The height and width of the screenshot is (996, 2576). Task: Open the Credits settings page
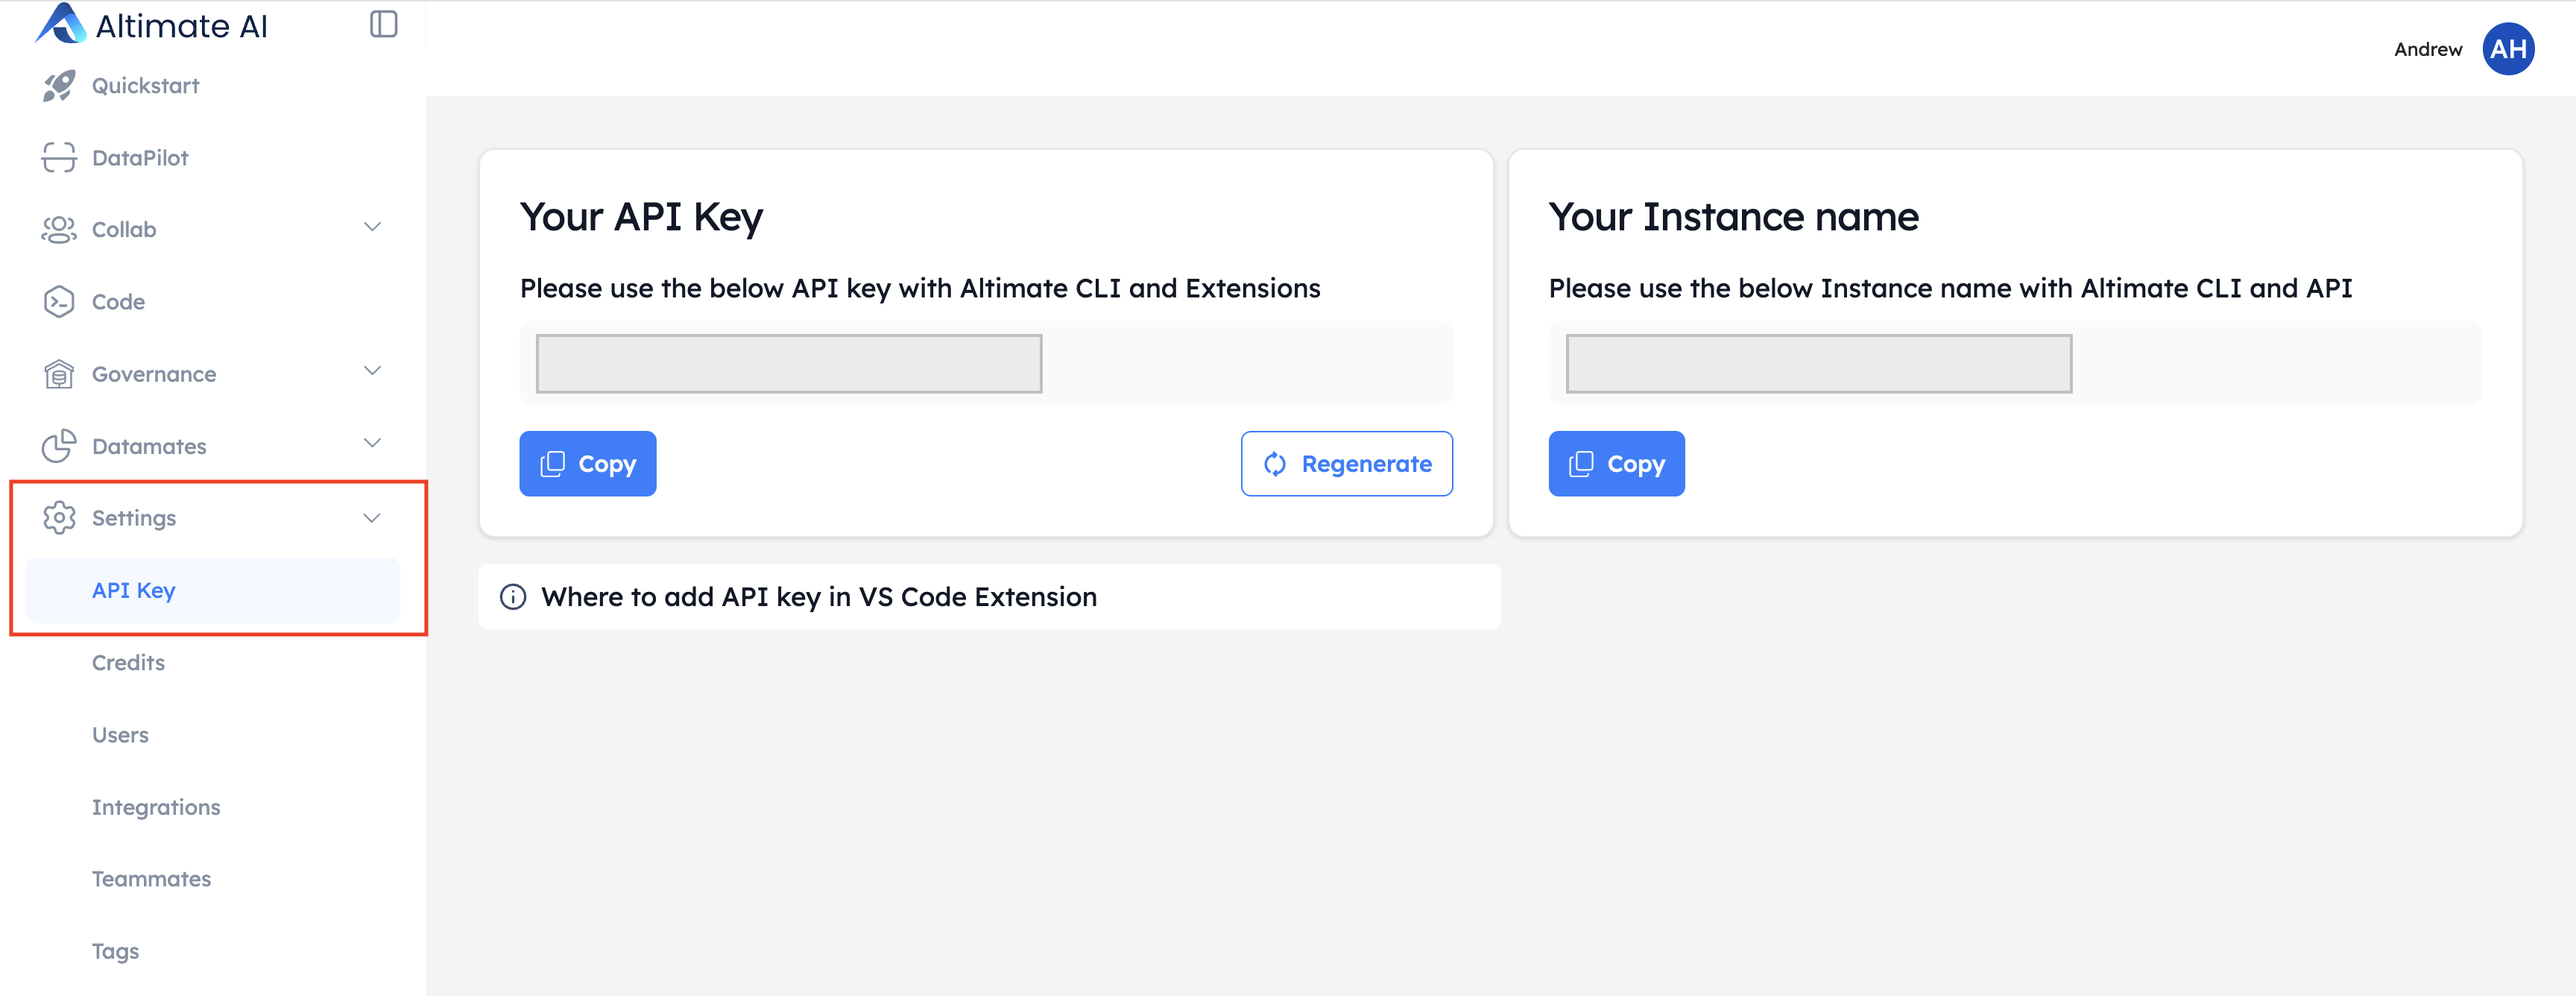[128, 662]
